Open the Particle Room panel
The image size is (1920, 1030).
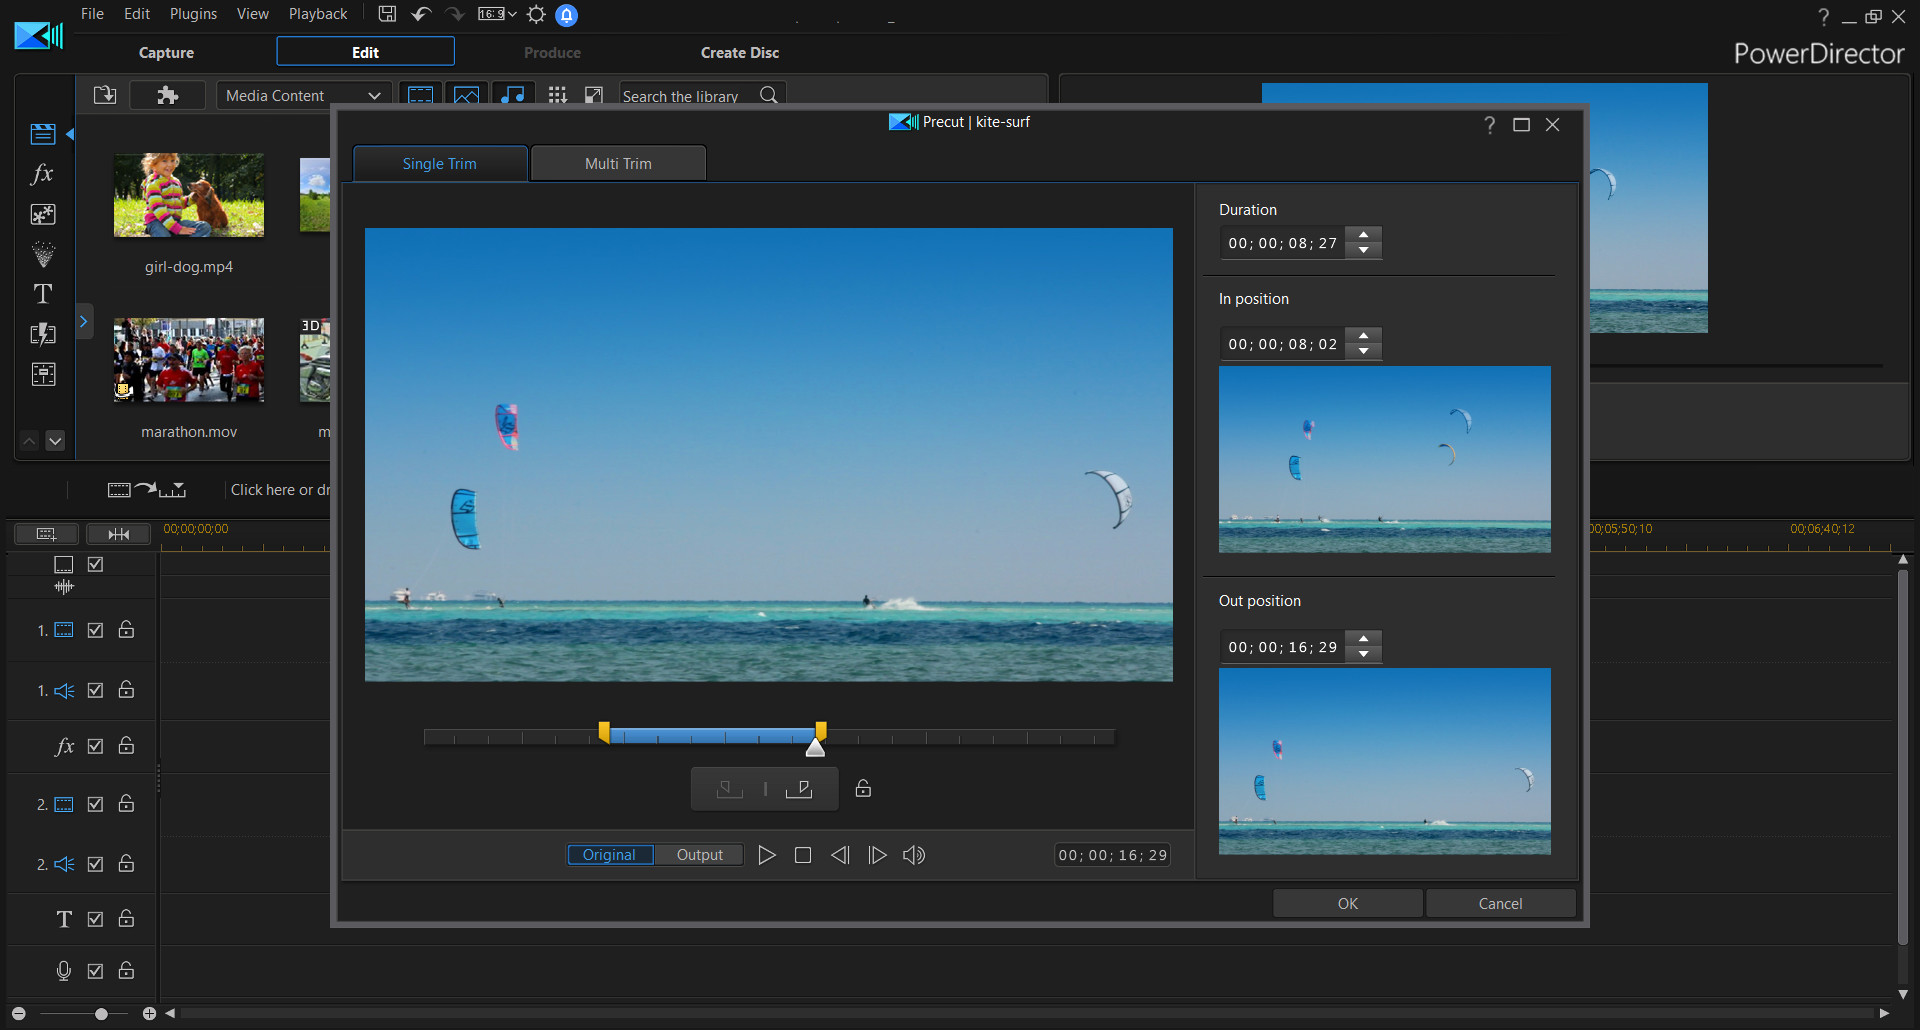(42, 254)
